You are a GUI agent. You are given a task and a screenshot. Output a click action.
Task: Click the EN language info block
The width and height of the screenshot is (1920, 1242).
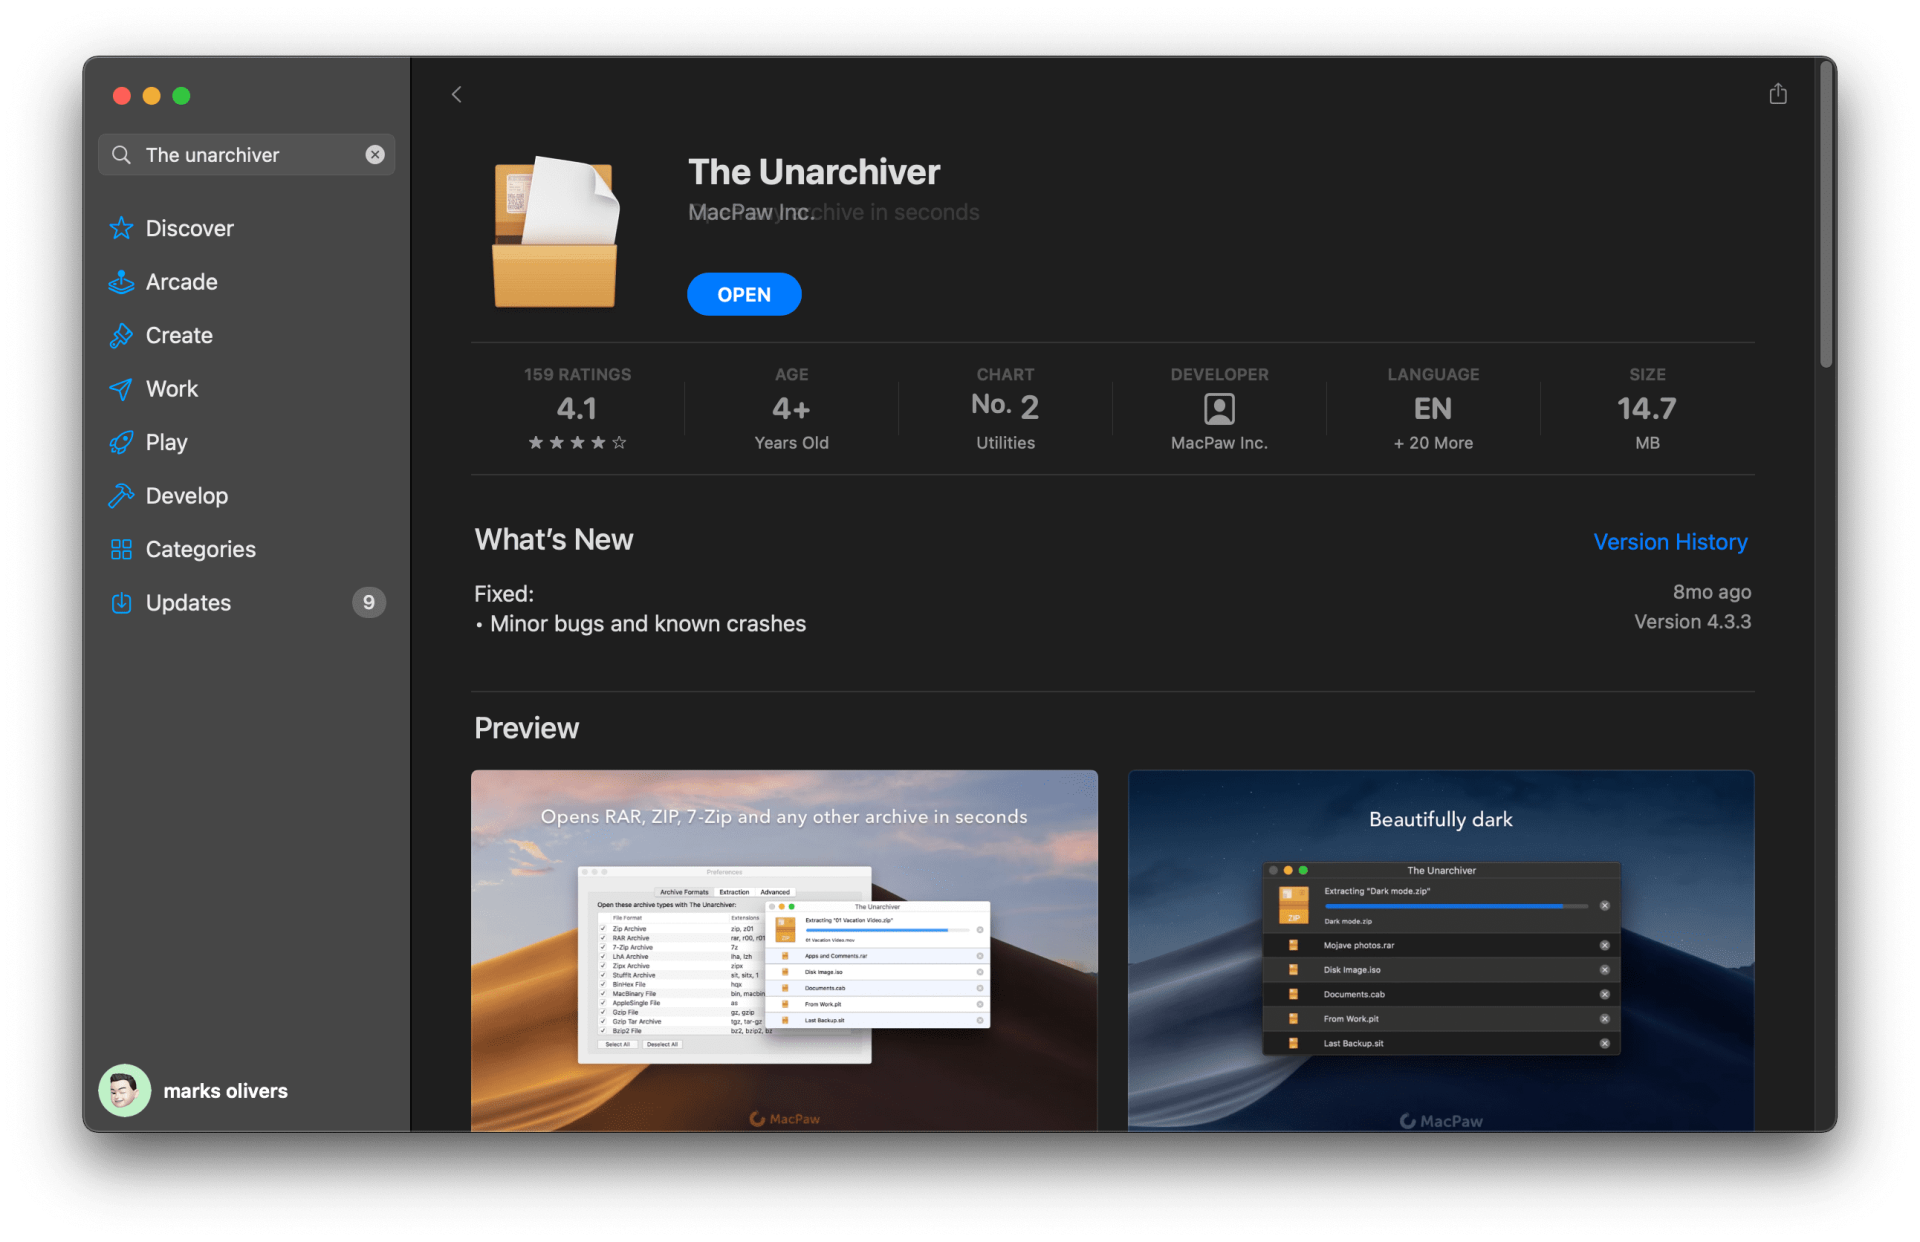coord(1433,408)
